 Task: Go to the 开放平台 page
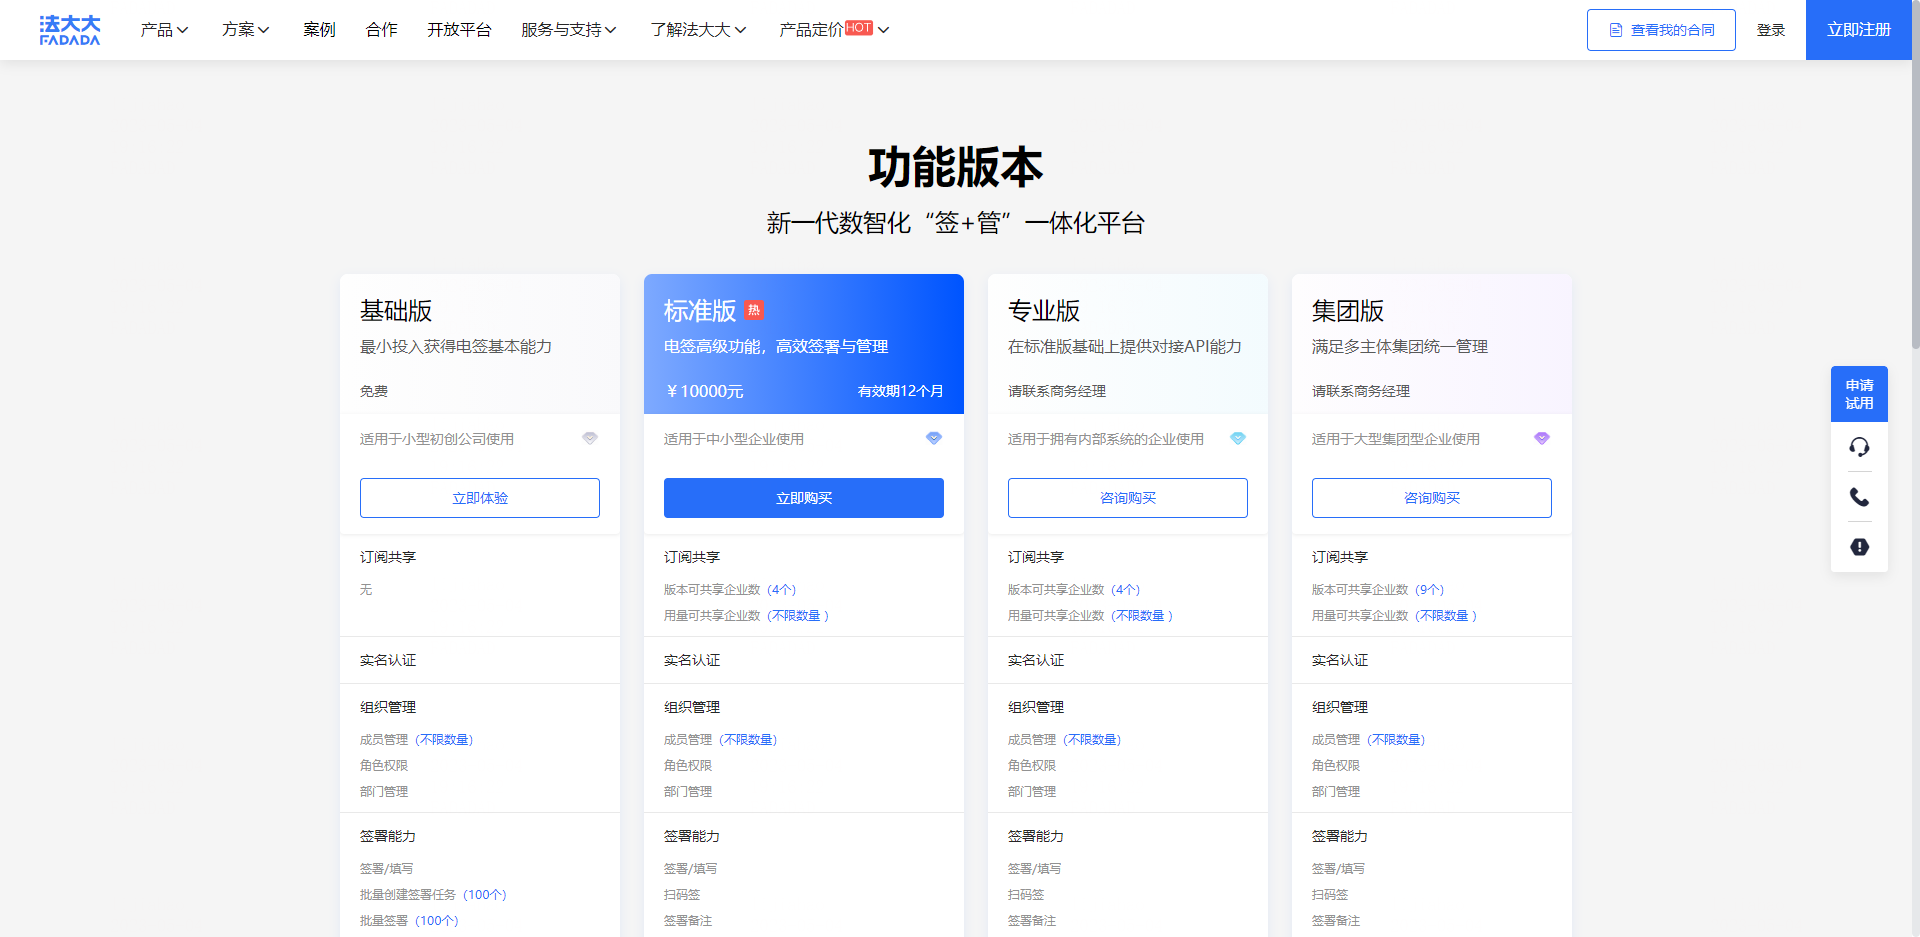point(459,30)
